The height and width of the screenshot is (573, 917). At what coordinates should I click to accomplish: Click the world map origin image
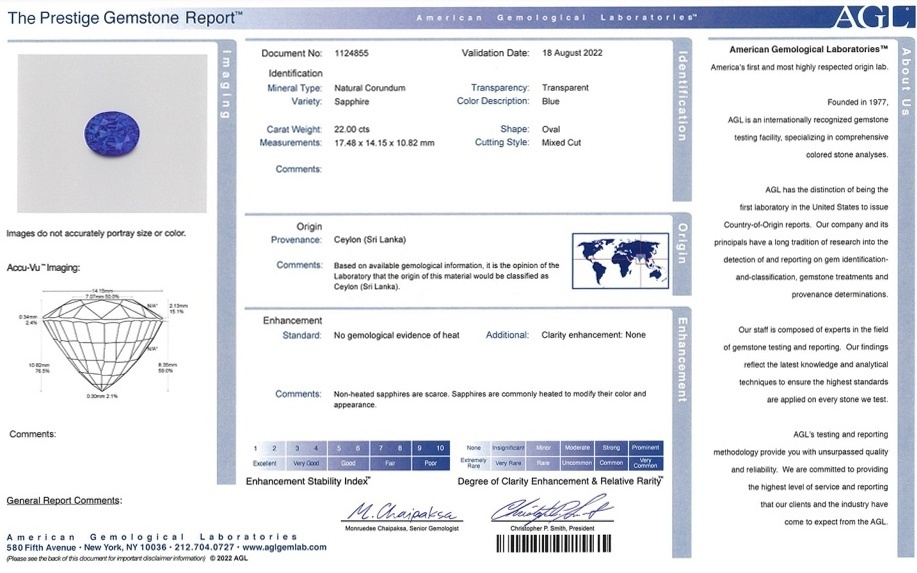(619, 258)
